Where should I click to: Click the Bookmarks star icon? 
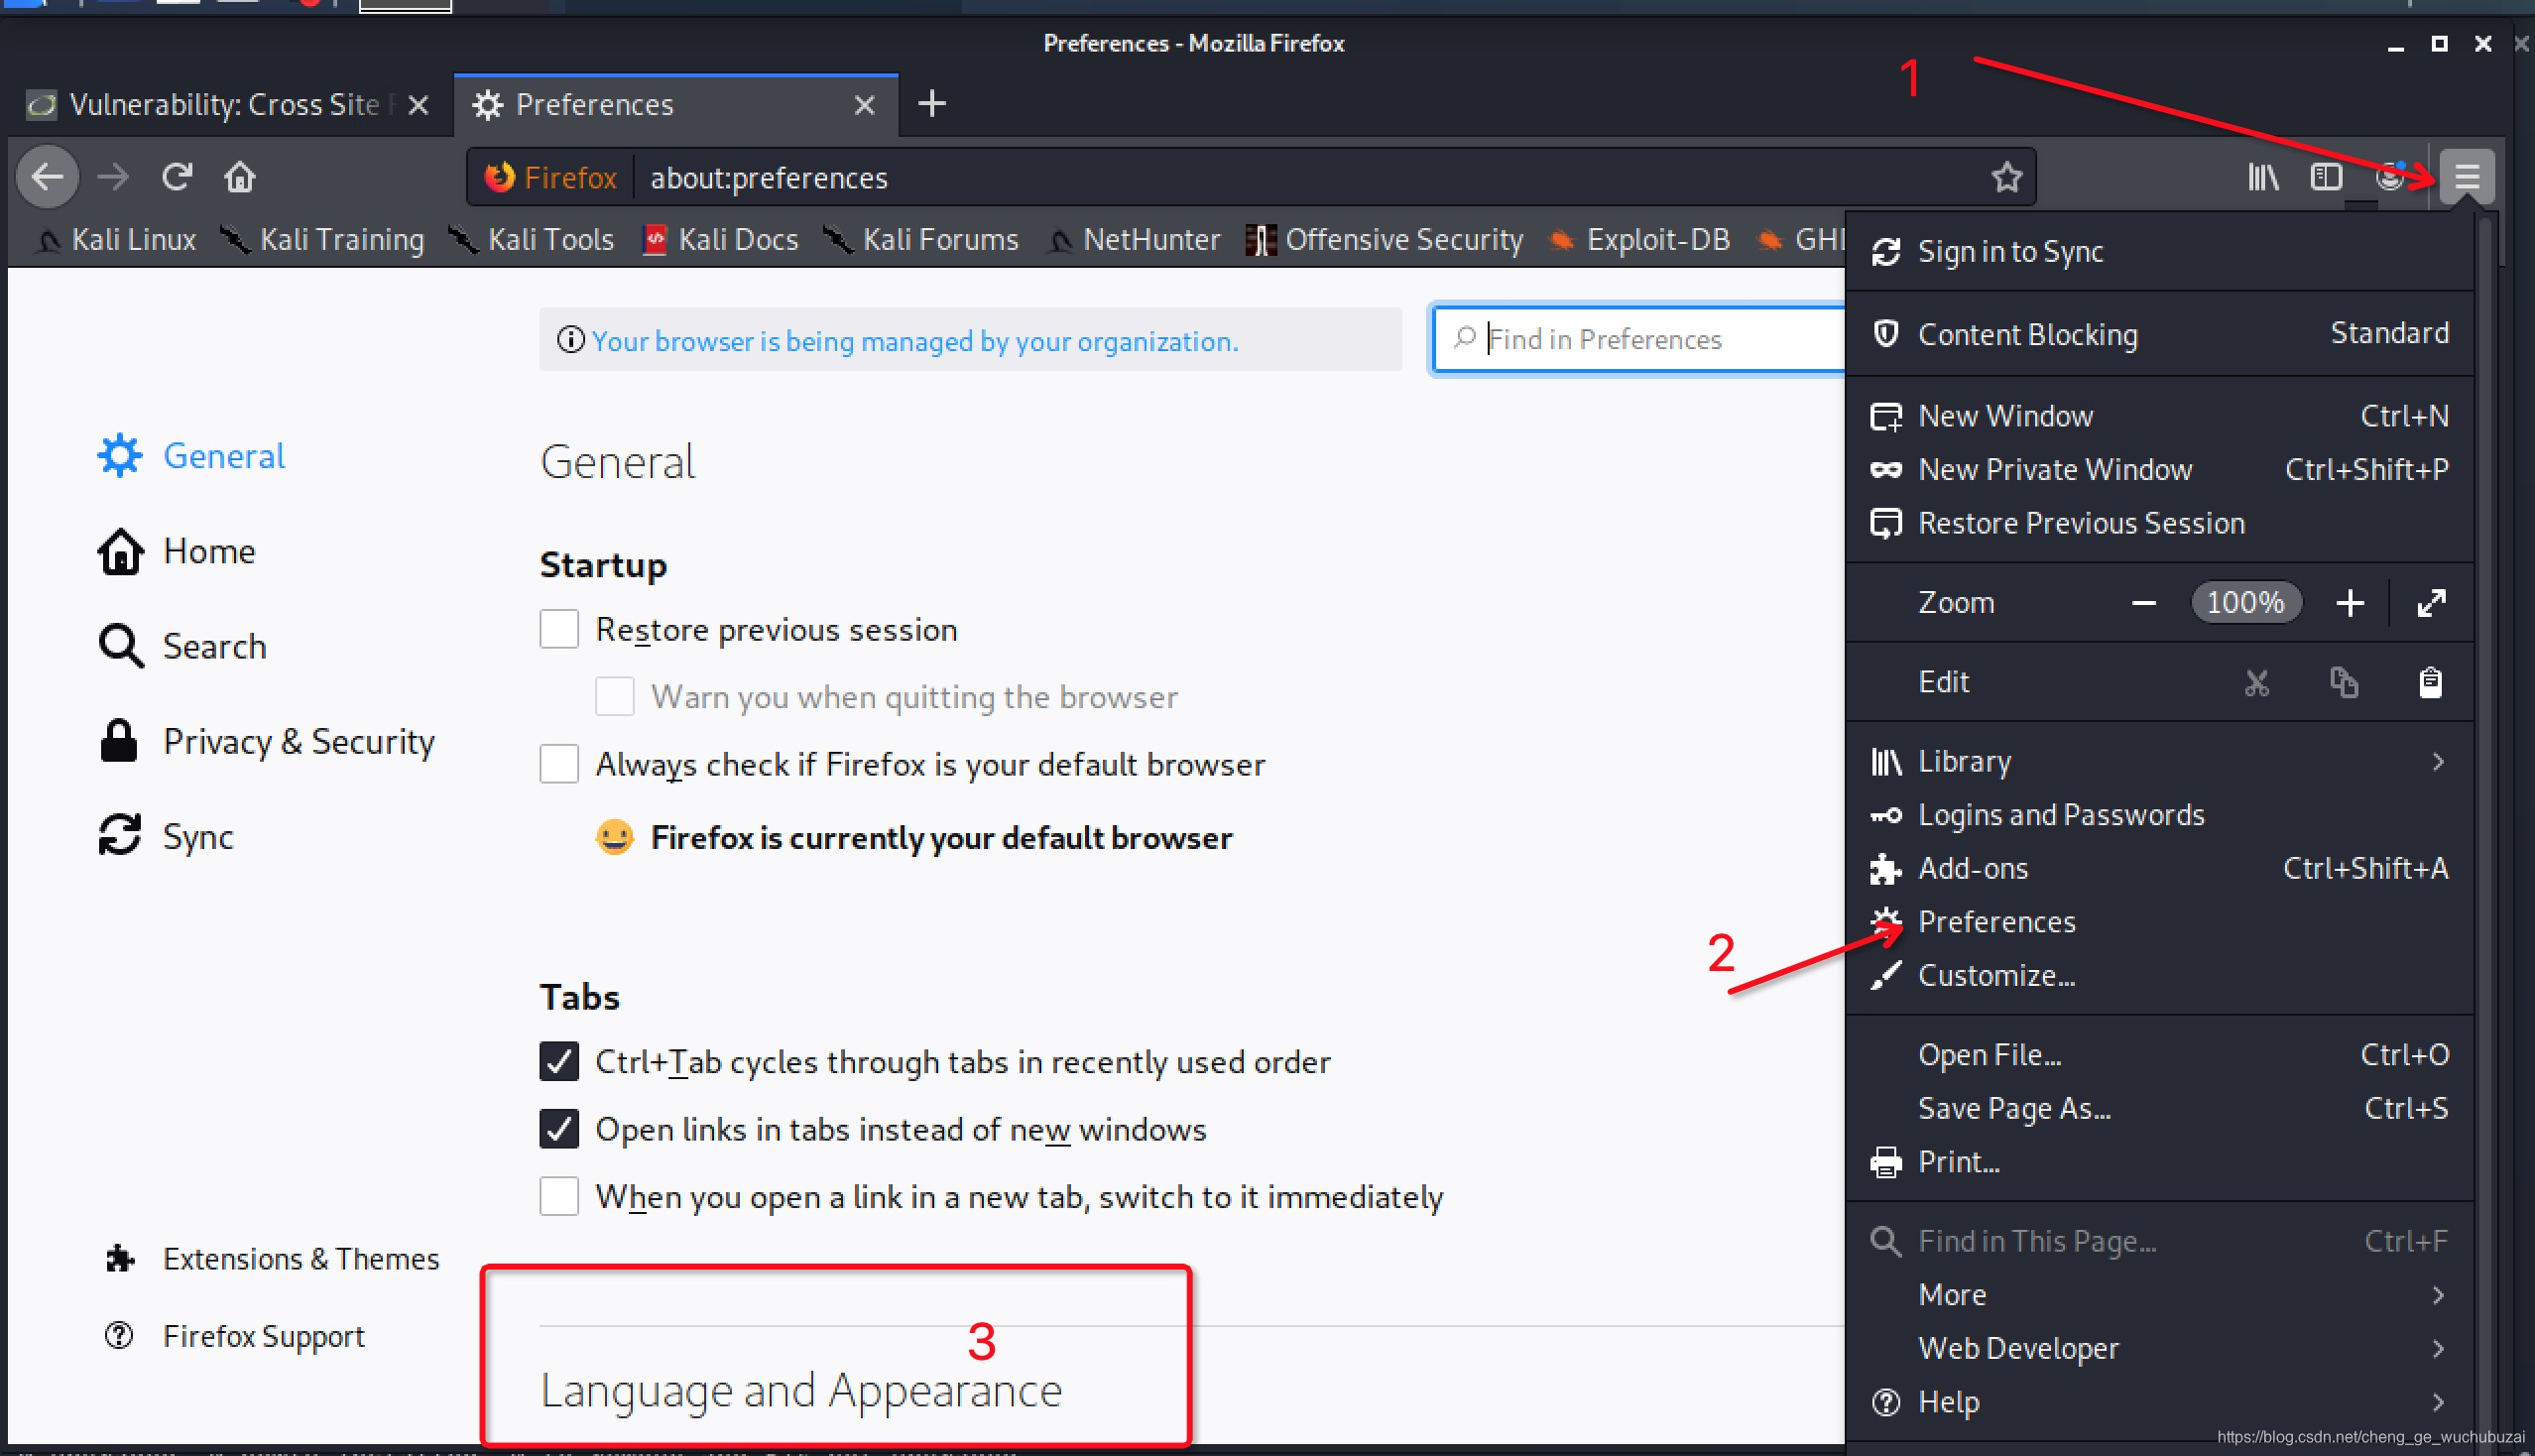click(2007, 176)
